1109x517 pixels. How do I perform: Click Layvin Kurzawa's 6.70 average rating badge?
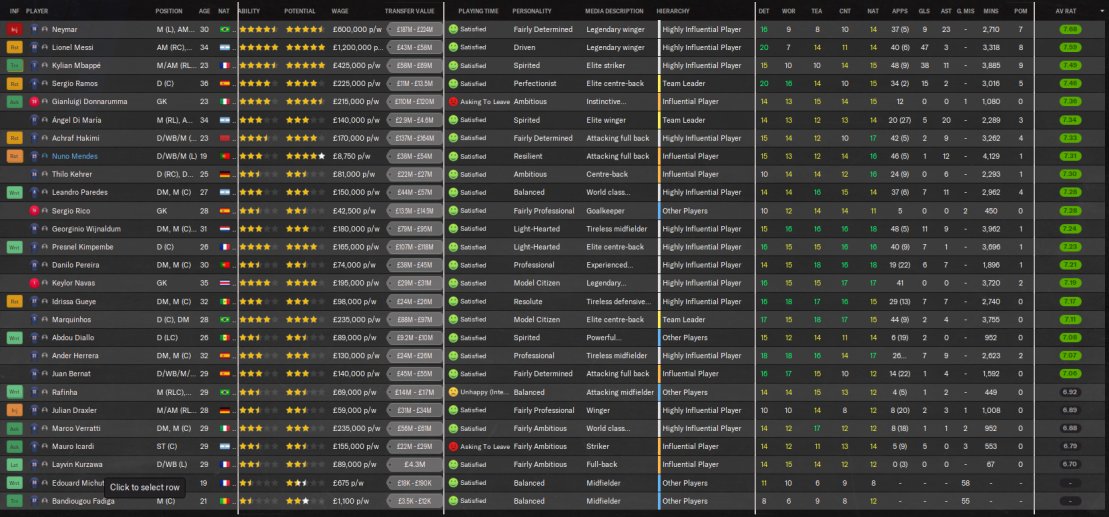(1070, 465)
